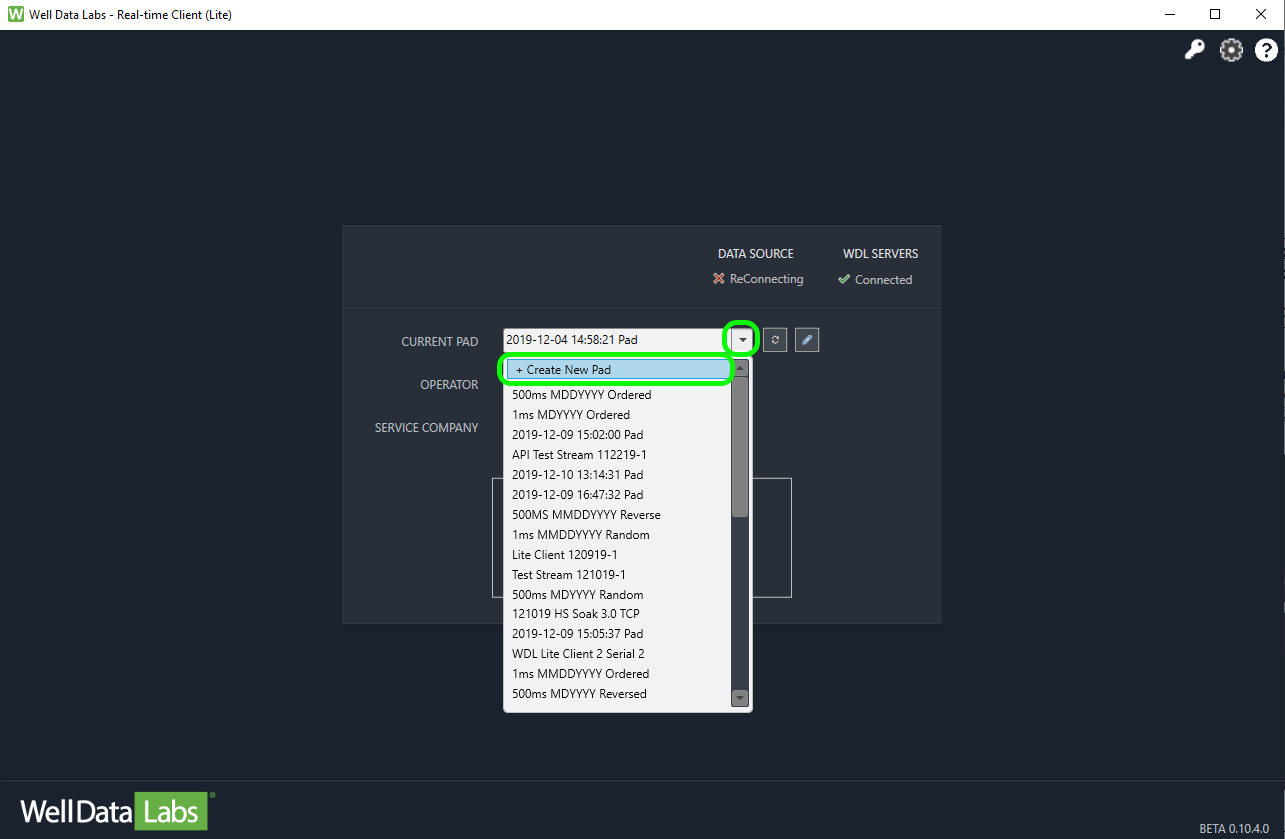
Task: Click the 'OPERATOR' label
Action: pyautogui.click(x=450, y=385)
